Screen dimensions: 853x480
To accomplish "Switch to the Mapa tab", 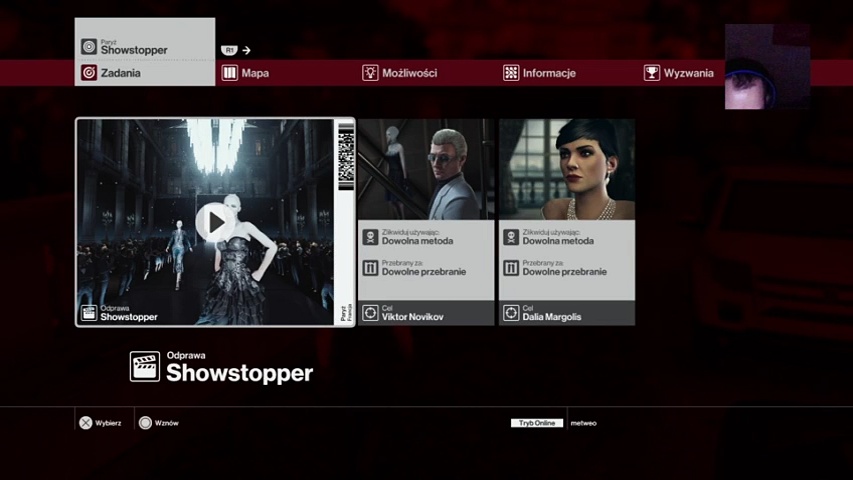I will (254, 73).
